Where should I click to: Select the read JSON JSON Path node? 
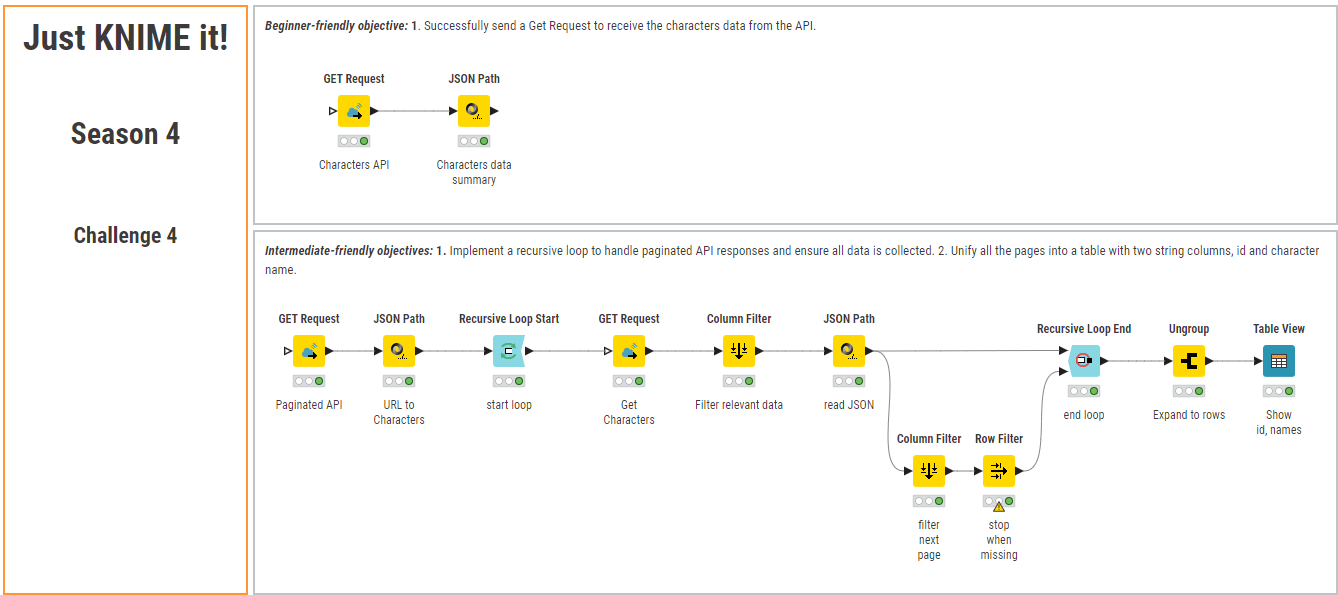point(849,351)
